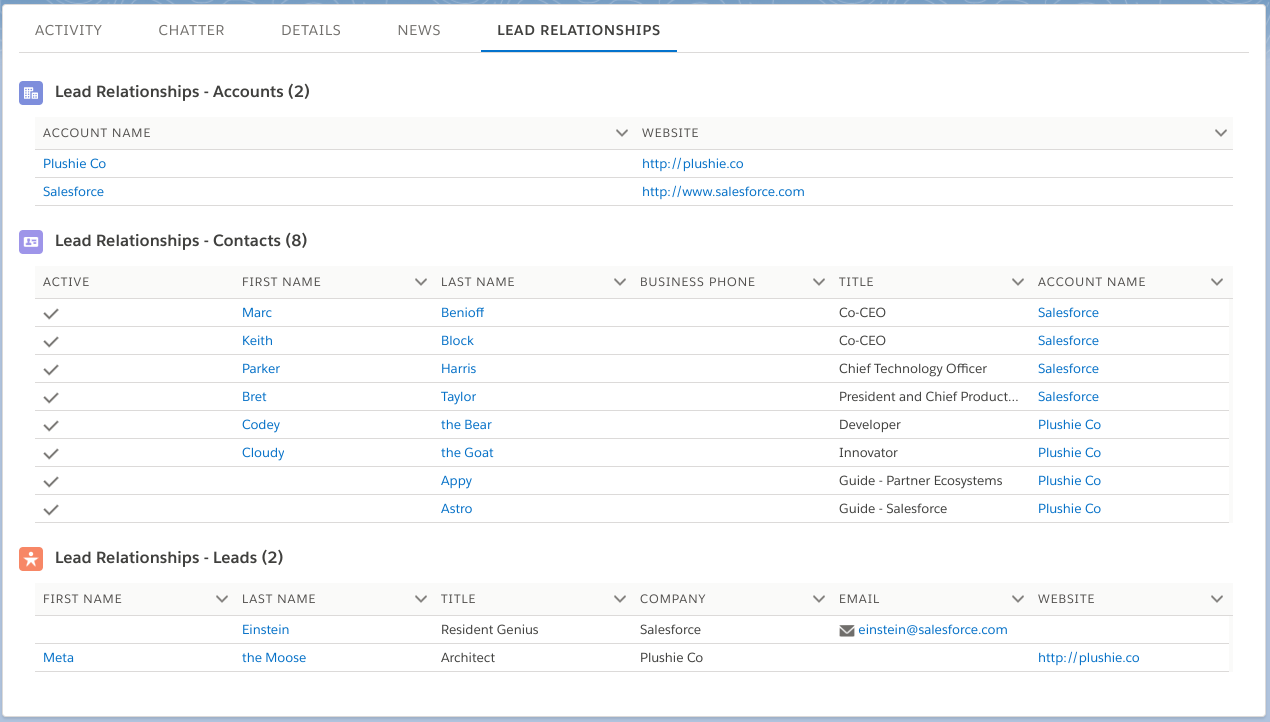
Task: Open contact first name Keith
Action: (x=257, y=341)
